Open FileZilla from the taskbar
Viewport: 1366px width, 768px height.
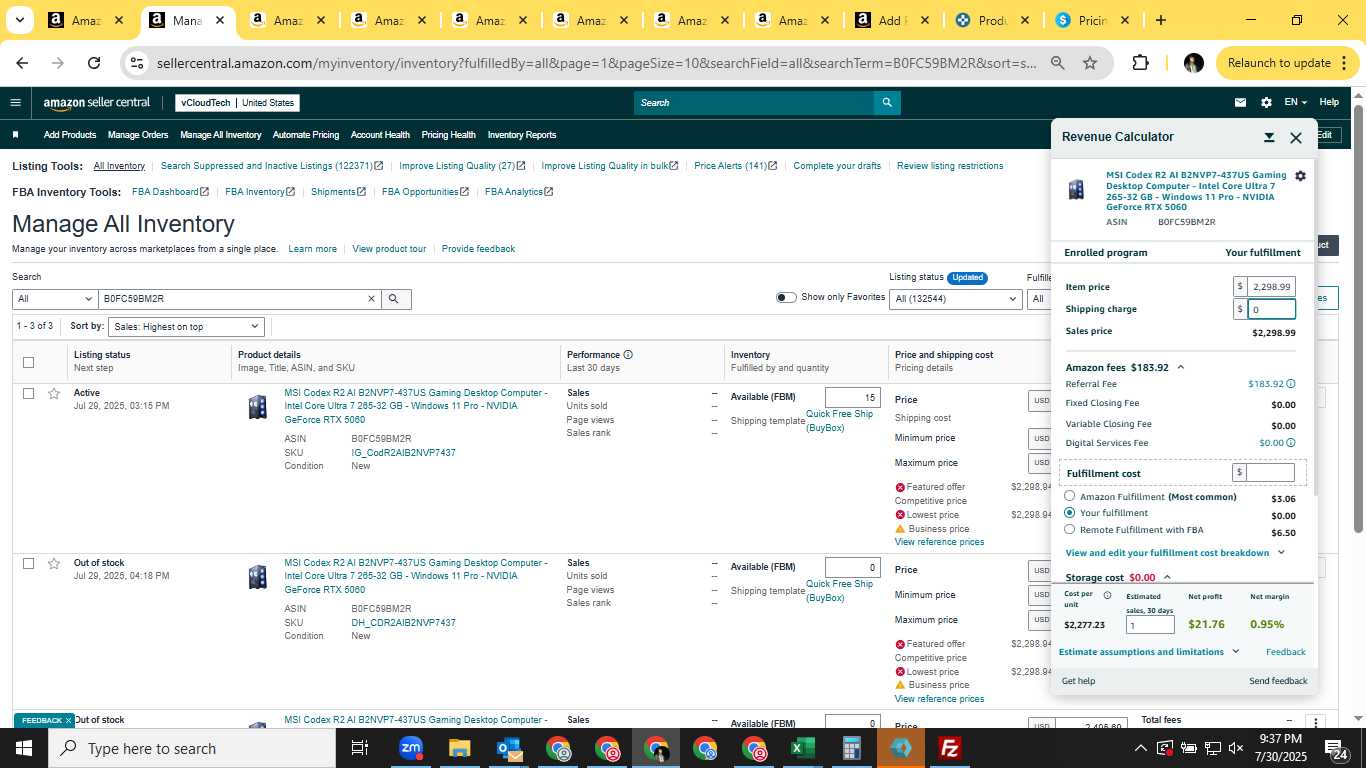950,748
